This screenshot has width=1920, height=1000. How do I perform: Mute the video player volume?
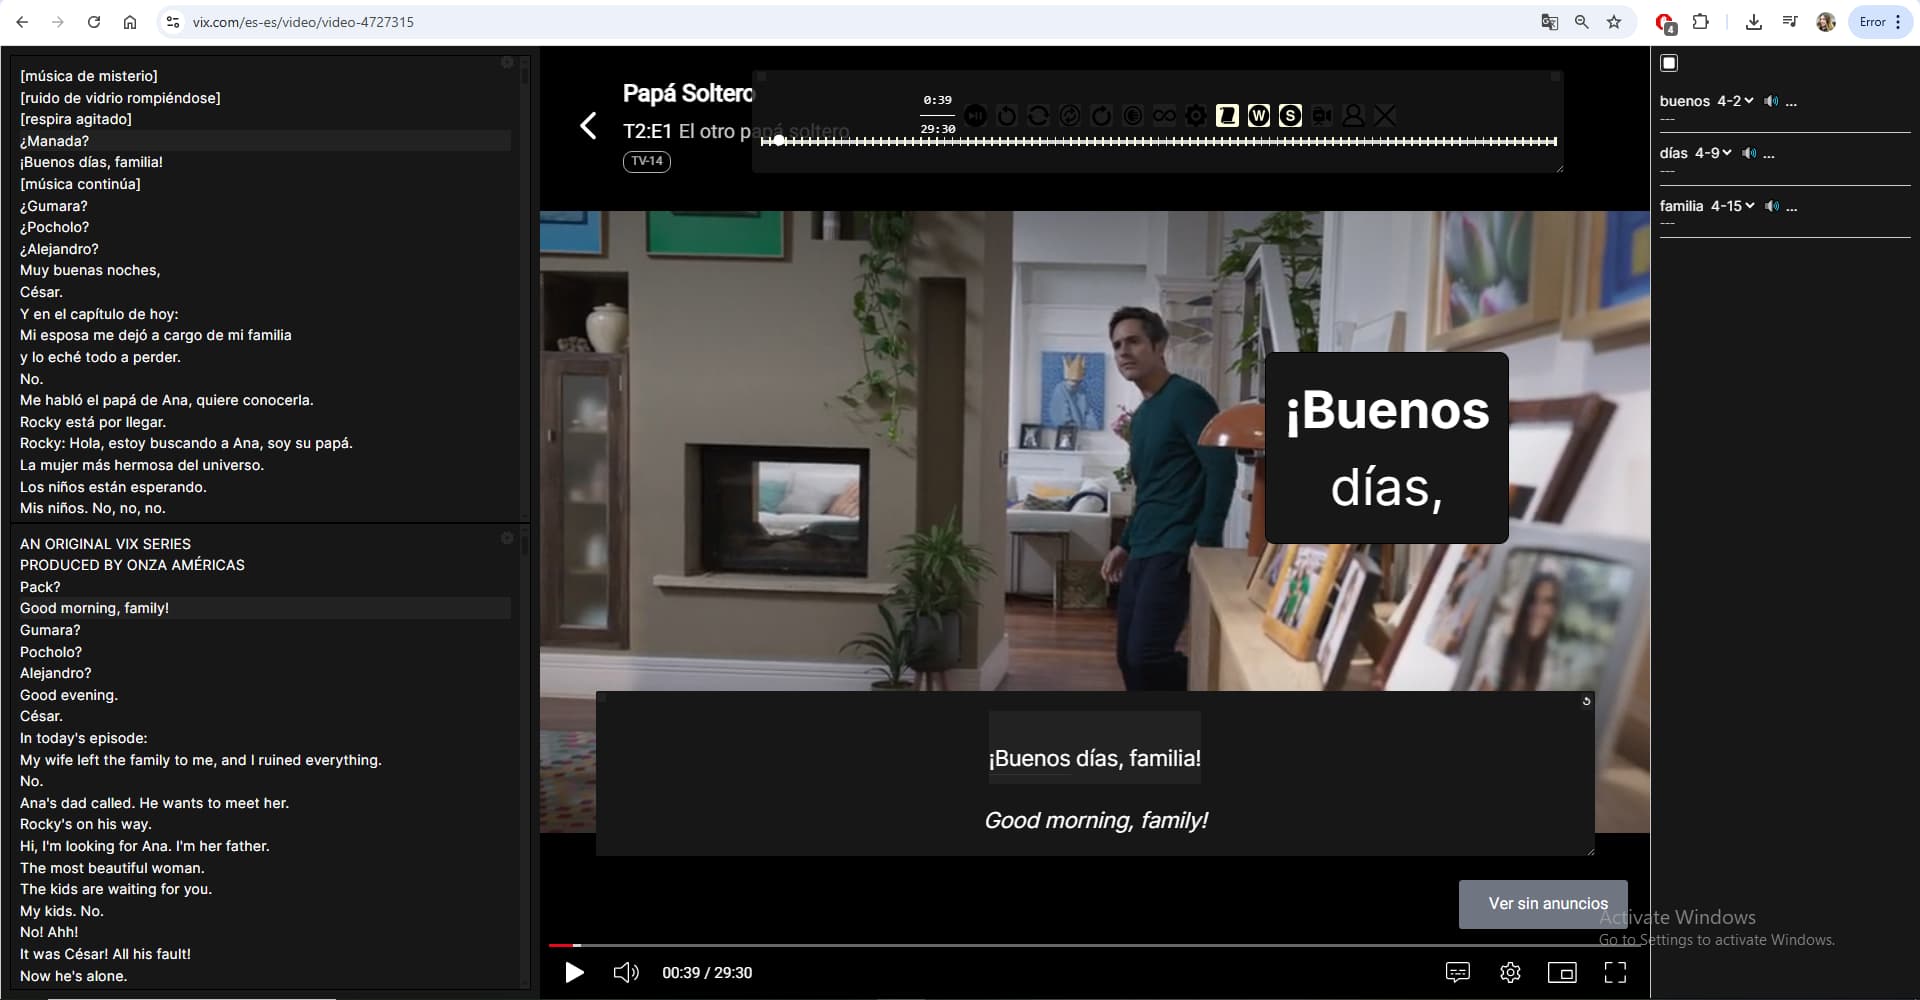[626, 972]
